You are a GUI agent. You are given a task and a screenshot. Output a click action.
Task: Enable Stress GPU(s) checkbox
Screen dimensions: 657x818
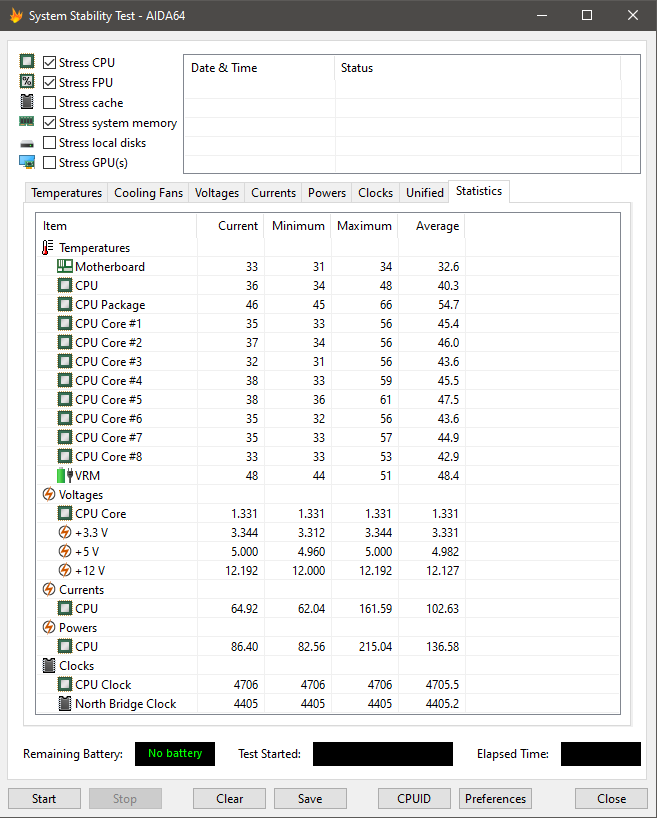50,163
